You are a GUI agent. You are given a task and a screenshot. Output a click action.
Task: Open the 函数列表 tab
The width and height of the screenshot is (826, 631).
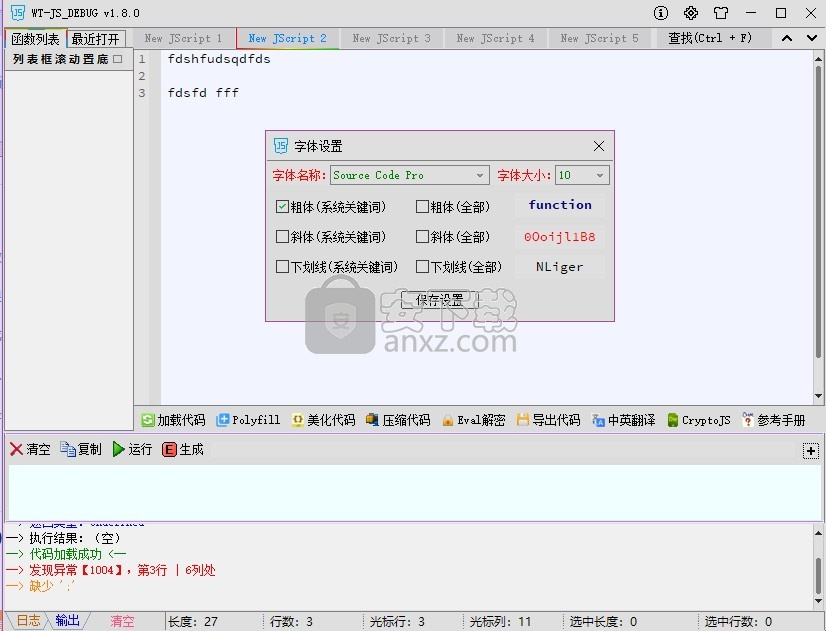coord(35,39)
